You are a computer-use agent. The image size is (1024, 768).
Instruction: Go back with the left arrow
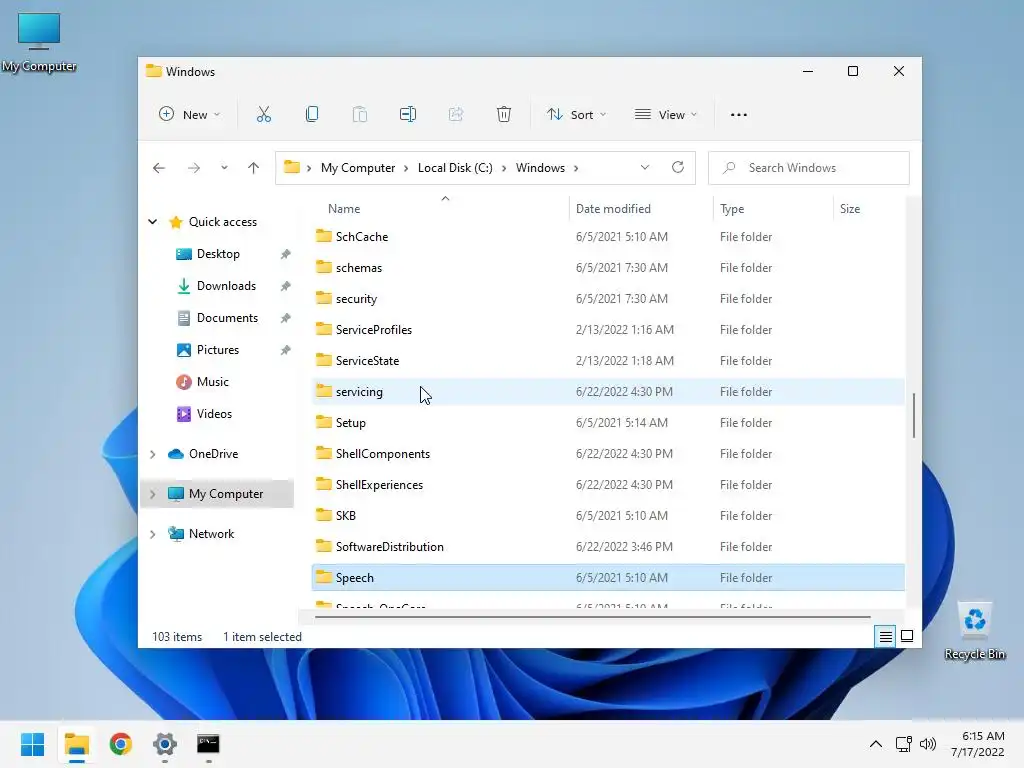tap(159, 168)
